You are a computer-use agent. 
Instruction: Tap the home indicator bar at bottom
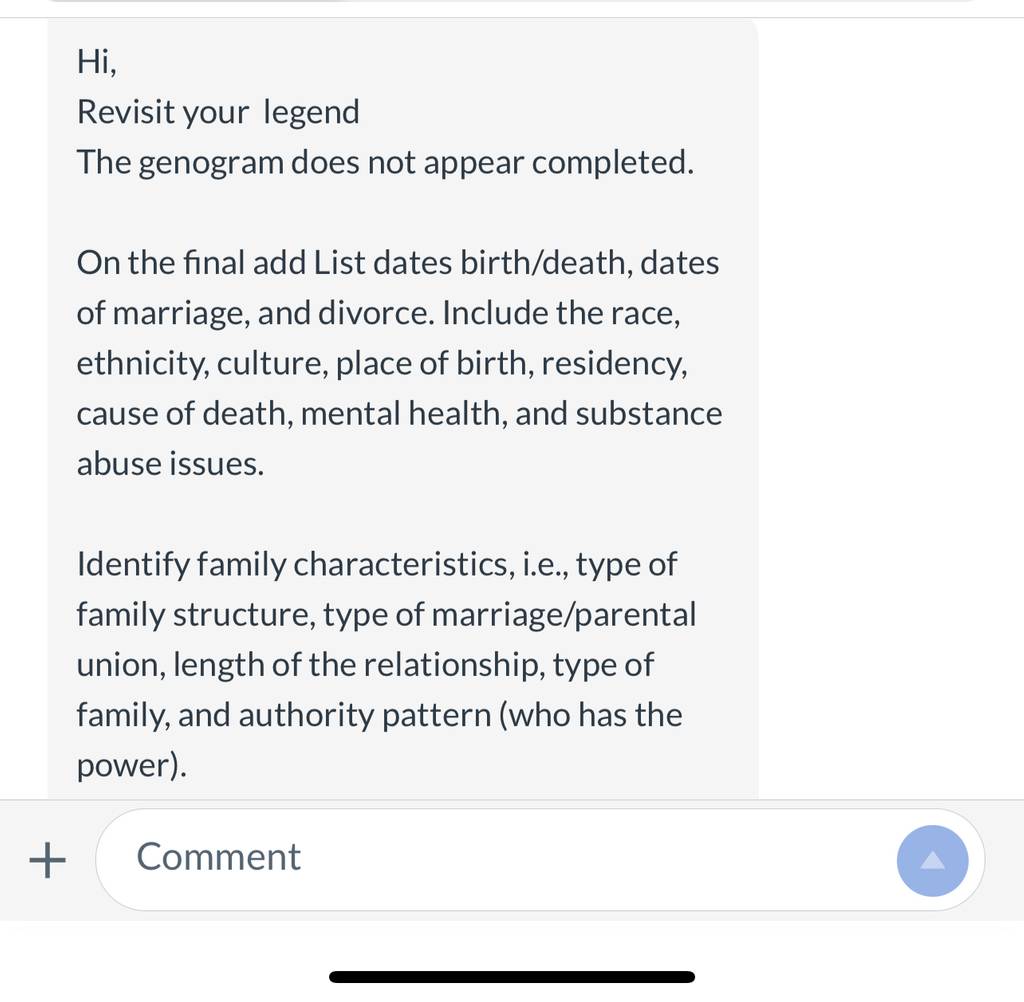click(x=512, y=977)
